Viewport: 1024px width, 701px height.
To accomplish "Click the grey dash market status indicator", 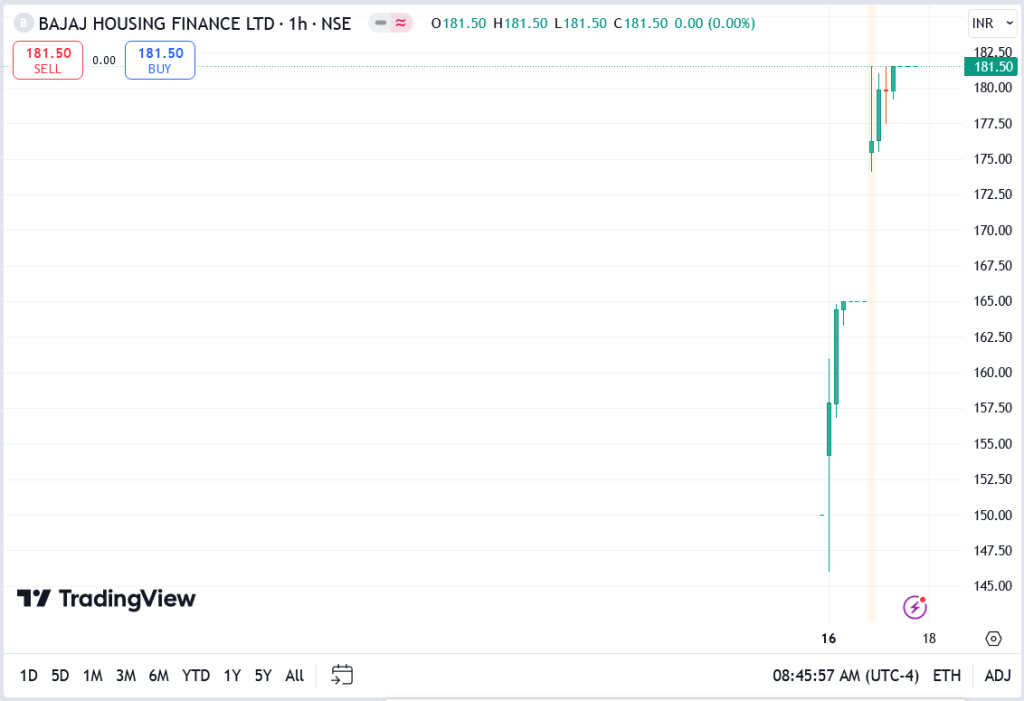I will click(x=380, y=23).
